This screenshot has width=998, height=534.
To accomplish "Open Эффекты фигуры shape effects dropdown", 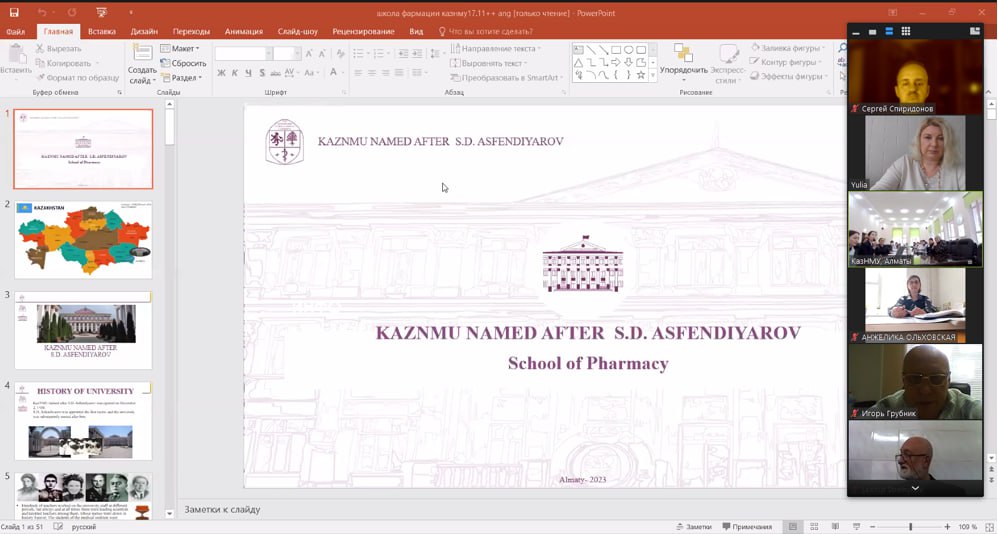I will coord(788,76).
